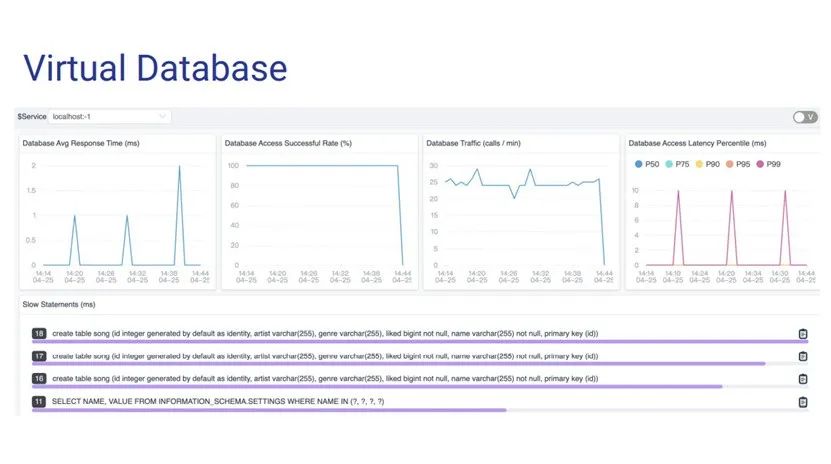This screenshot has height=464, width=831.
Task: Click the badge showing 18 ms
Action: click(39, 334)
